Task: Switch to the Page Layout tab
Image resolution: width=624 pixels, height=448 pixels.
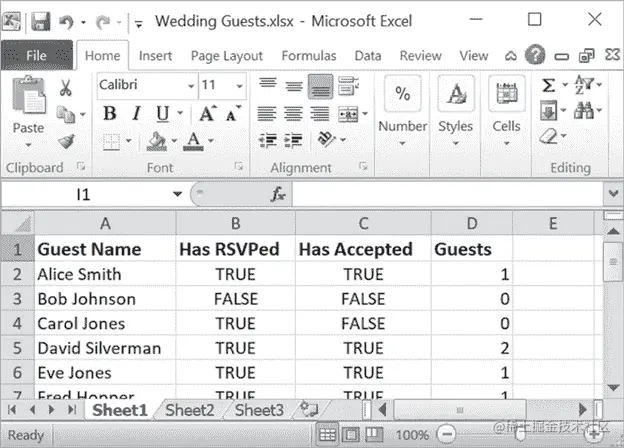Action: 227,56
